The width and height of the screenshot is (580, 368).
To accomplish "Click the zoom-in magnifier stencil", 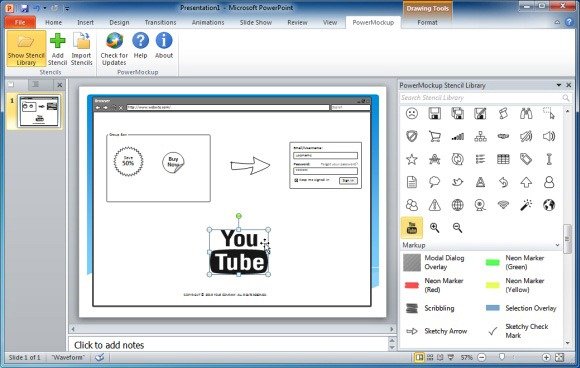I will coord(435,227).
